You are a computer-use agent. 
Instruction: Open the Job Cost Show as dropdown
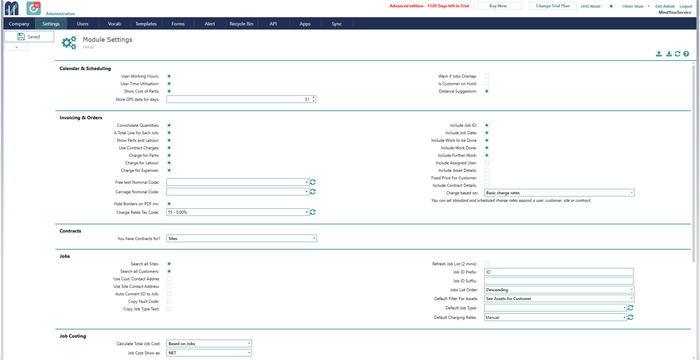[x=209, y=353]
